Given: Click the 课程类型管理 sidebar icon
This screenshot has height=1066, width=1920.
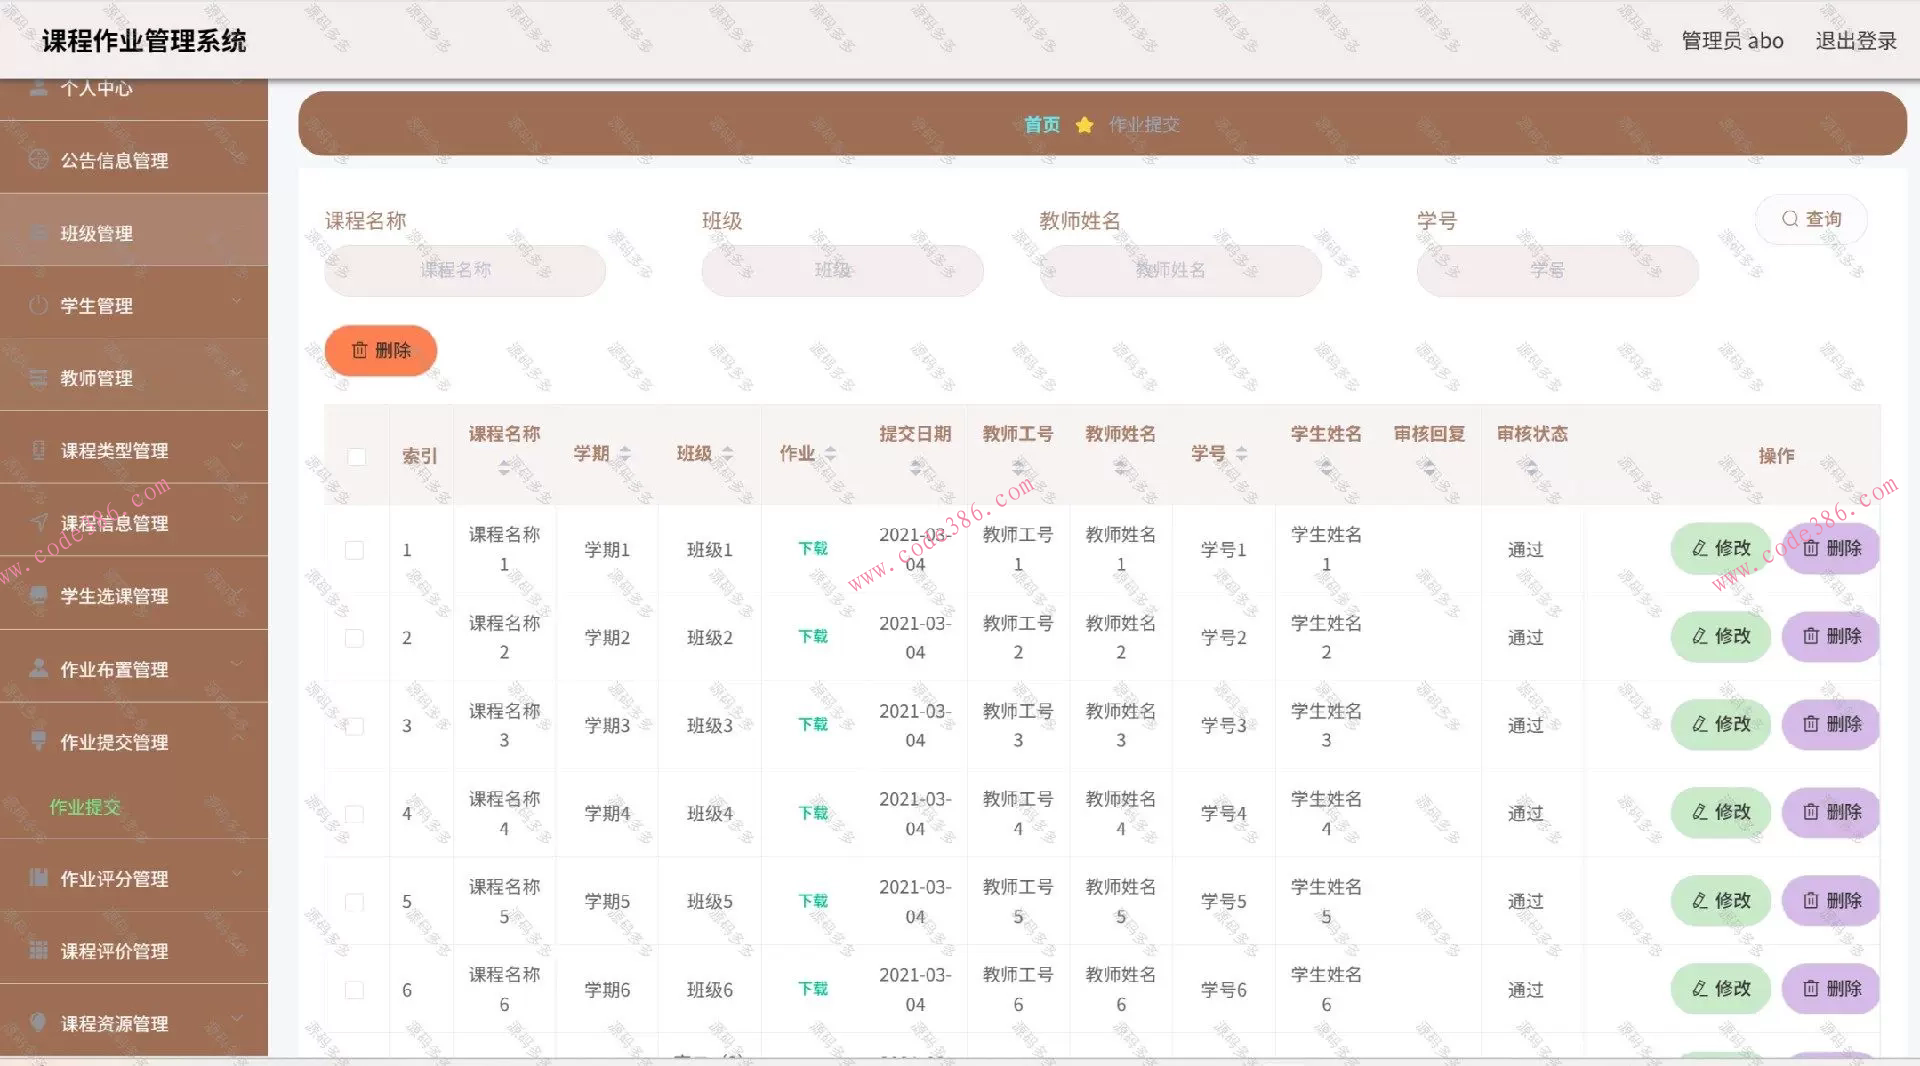Looking at the screenshot, I should point(39,450).
